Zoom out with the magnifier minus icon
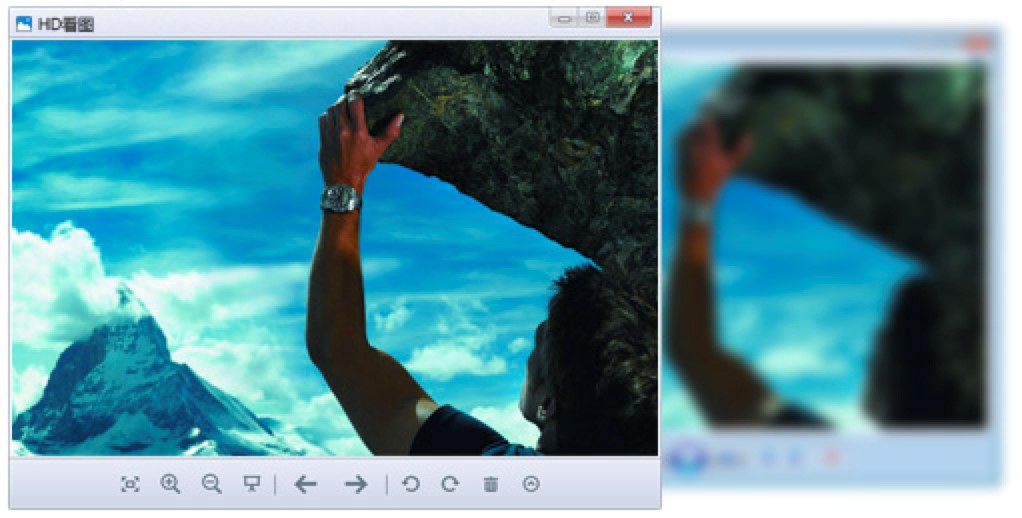Viewport: 1022px width, 518px height. [x=211, y=483]
